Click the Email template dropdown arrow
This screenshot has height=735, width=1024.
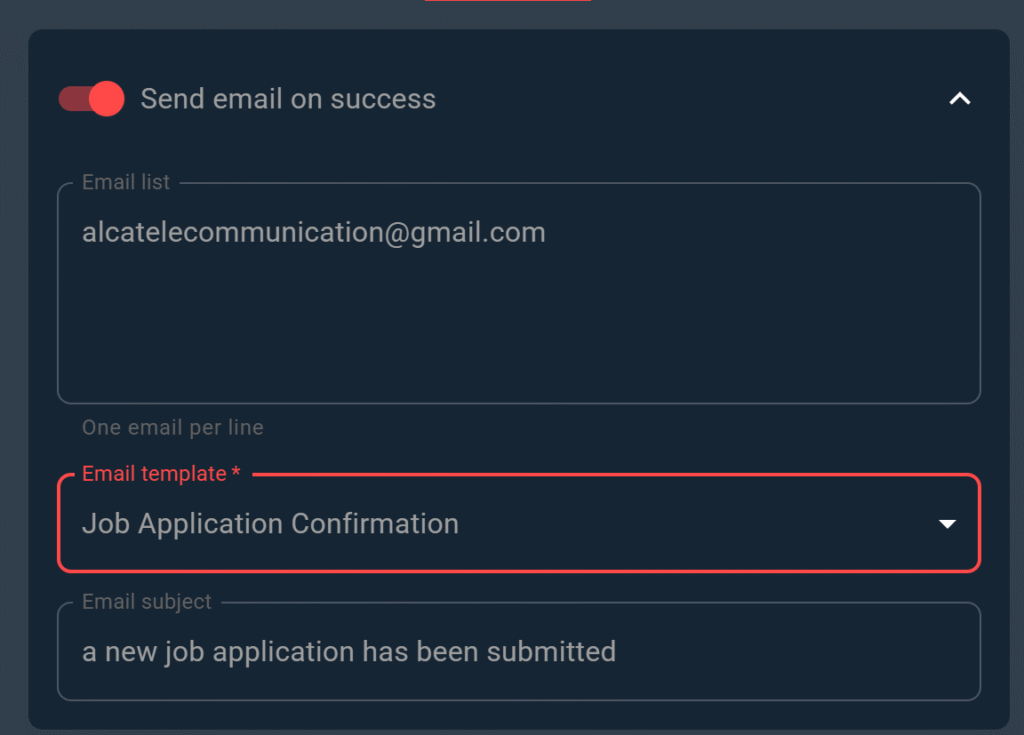click(947, 524)
